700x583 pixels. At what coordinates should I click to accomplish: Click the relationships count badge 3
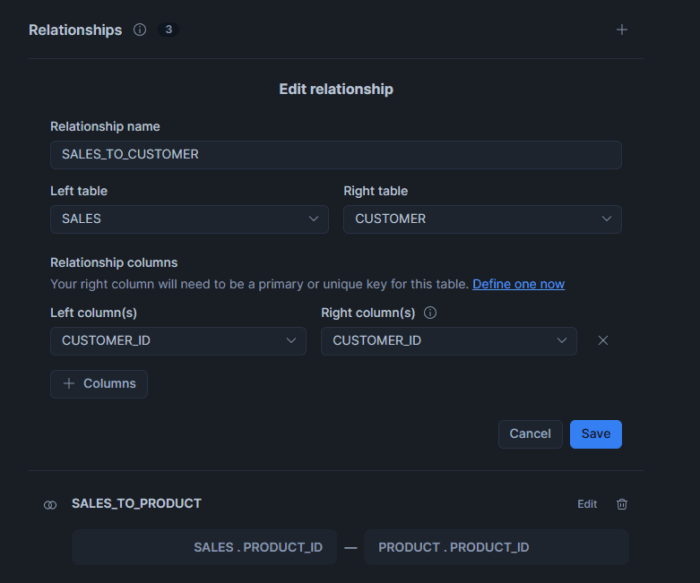tap(168, 29)
